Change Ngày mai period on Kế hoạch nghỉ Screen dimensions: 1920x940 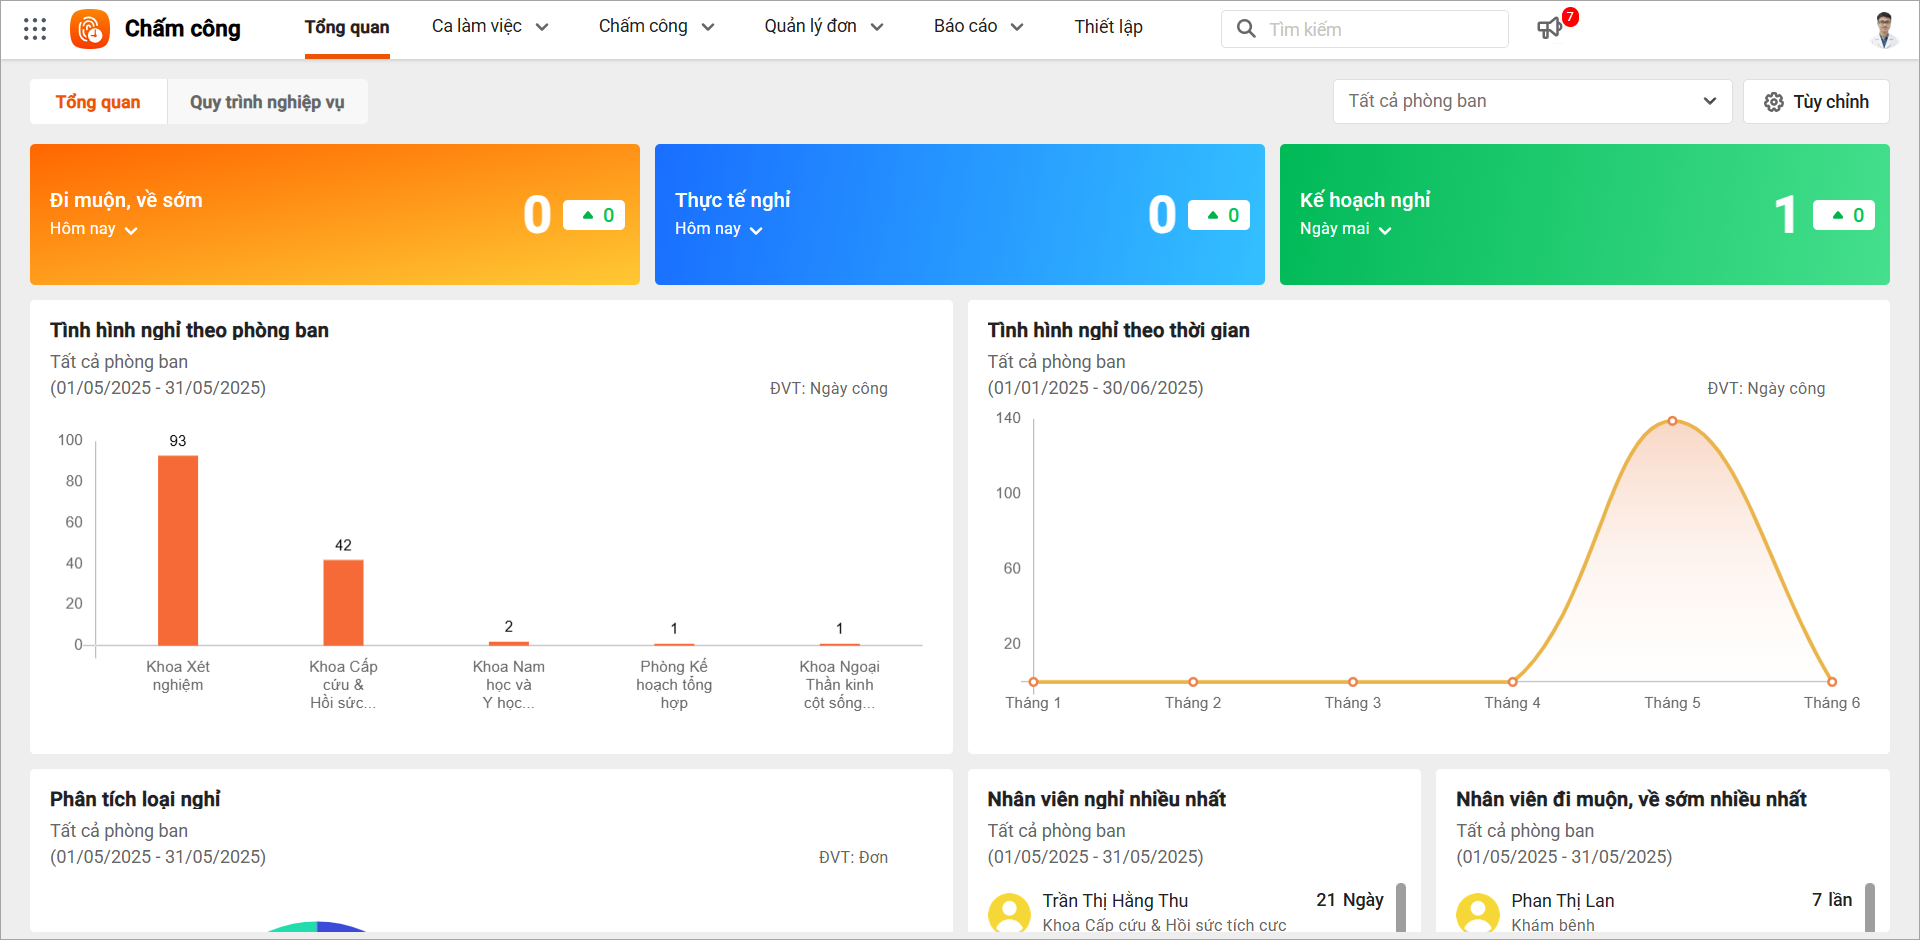tap(1345, 229)
